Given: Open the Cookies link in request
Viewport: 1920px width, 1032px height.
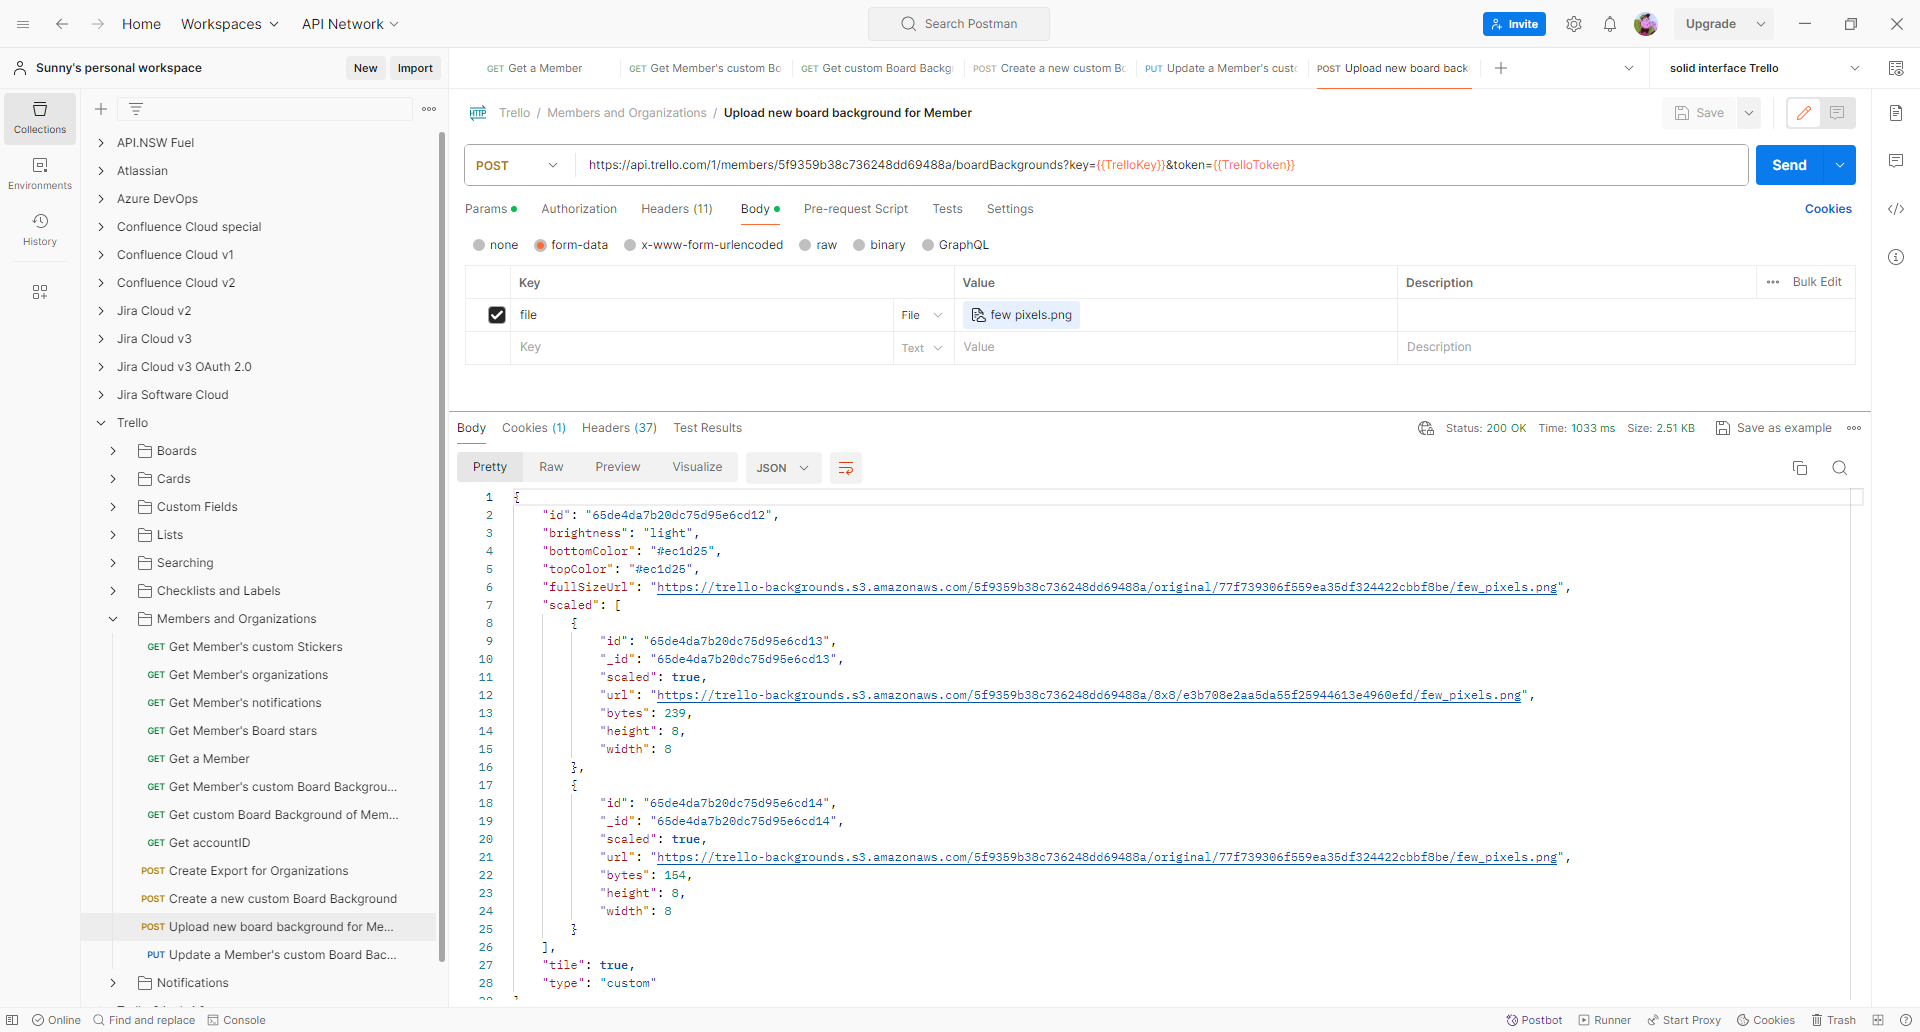Looking at the screenshot, I should [x=1828, y=209].
